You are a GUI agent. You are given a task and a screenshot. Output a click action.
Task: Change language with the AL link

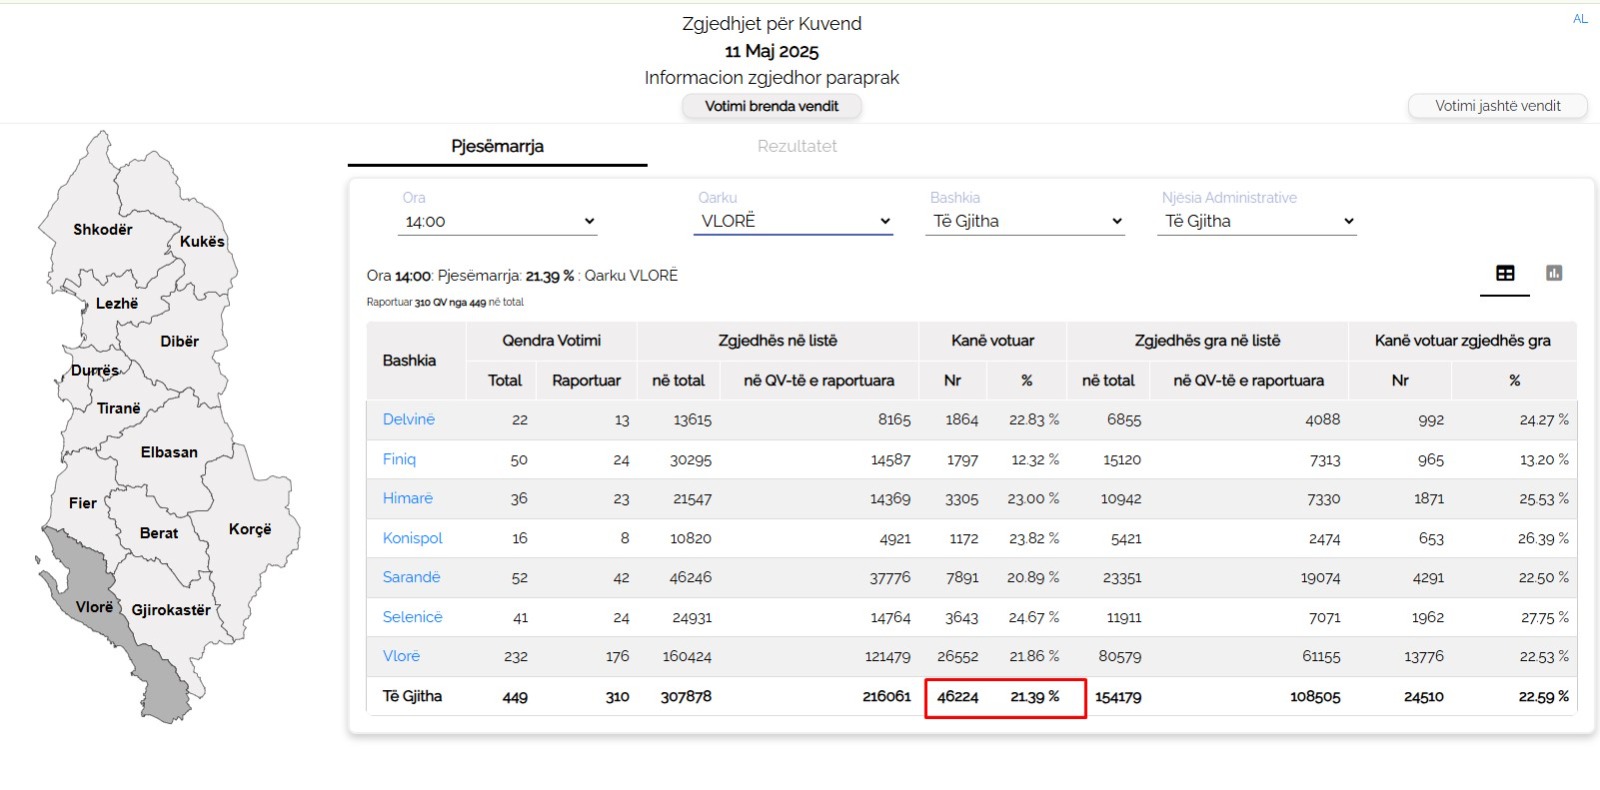[1580, 19]
